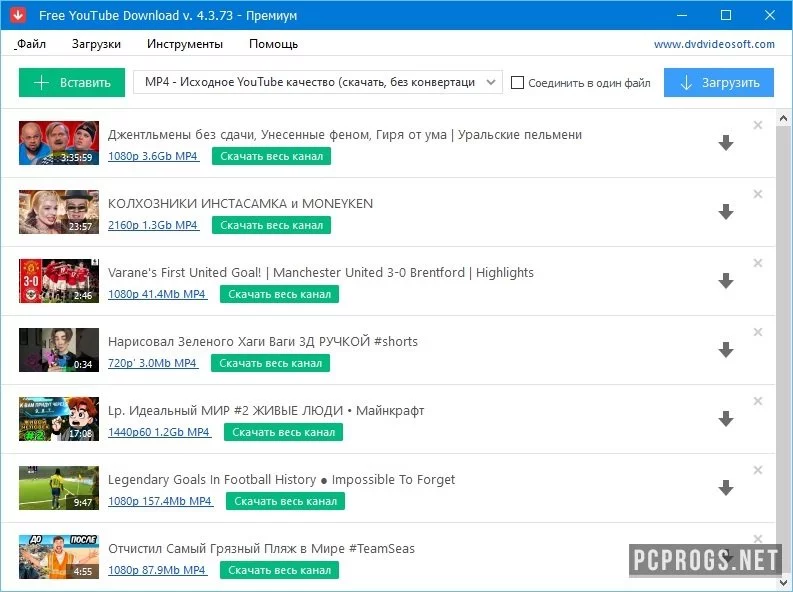Visit www.dvdvideosoft.com link

[x=714, y=44]
